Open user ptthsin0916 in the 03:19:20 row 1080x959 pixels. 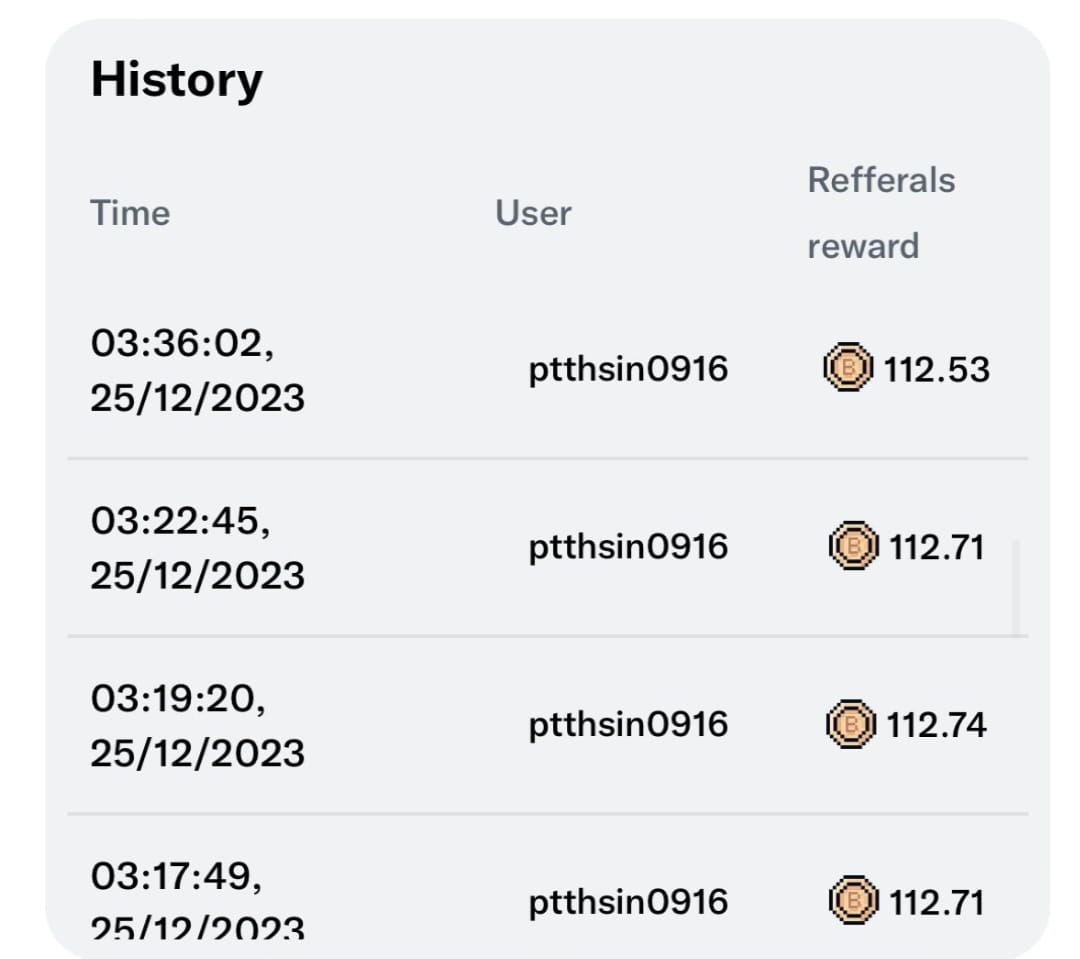click(628, 725)
